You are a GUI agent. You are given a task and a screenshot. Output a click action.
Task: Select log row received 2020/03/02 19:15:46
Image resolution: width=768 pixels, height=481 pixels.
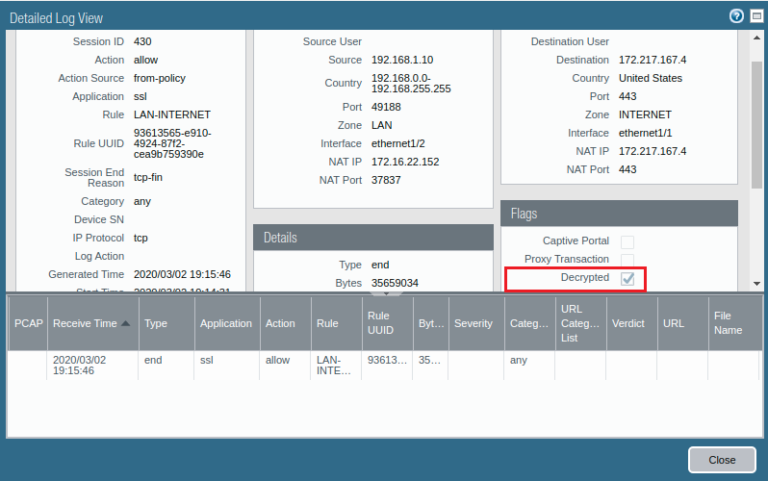(x=385, y=365)
